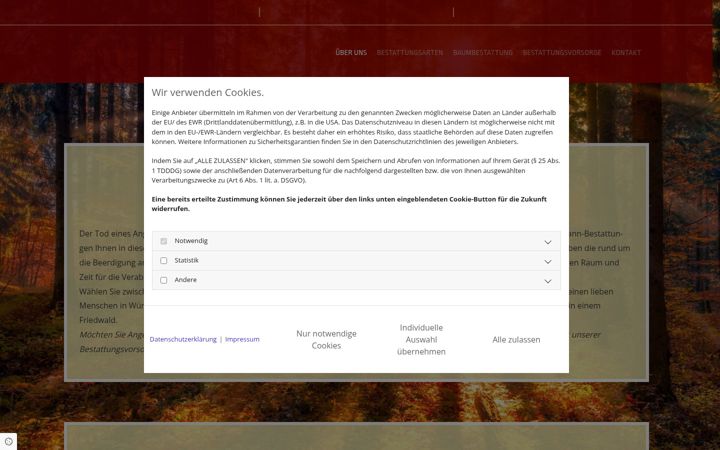
Task: Open the KONTAKT menu item
Action: pos(626,52)
